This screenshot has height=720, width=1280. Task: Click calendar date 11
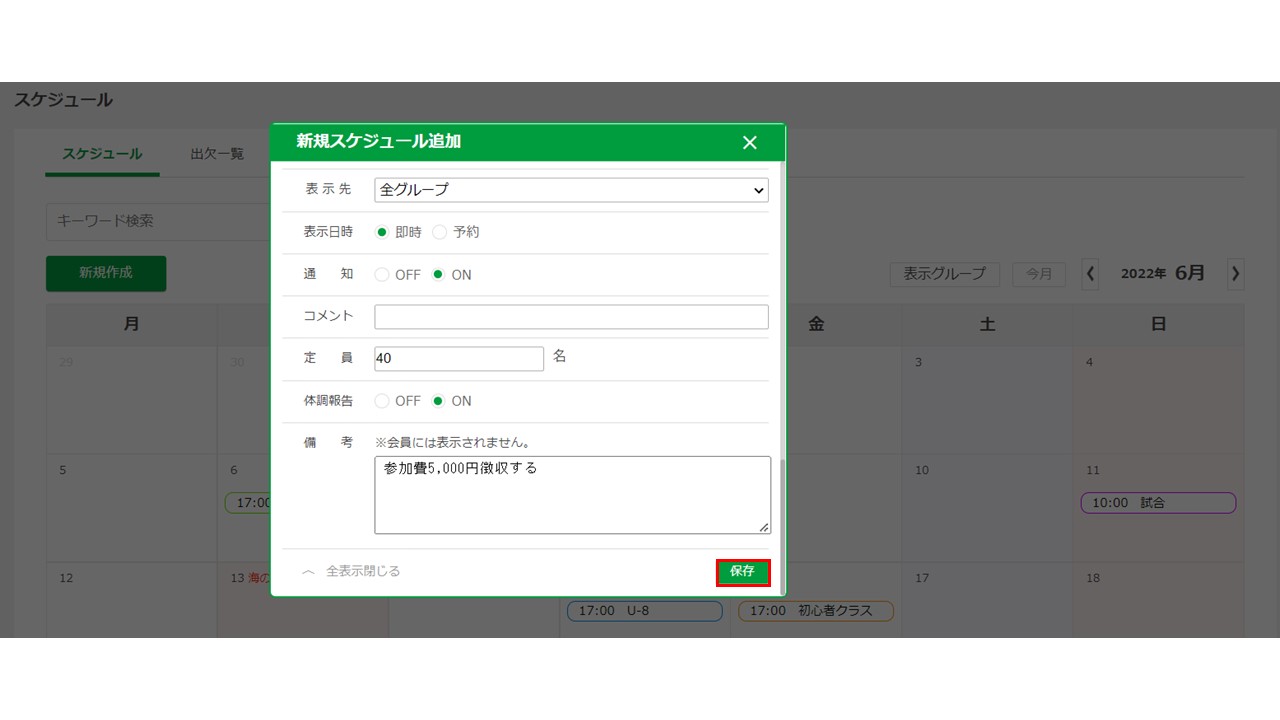(1093, 470)
